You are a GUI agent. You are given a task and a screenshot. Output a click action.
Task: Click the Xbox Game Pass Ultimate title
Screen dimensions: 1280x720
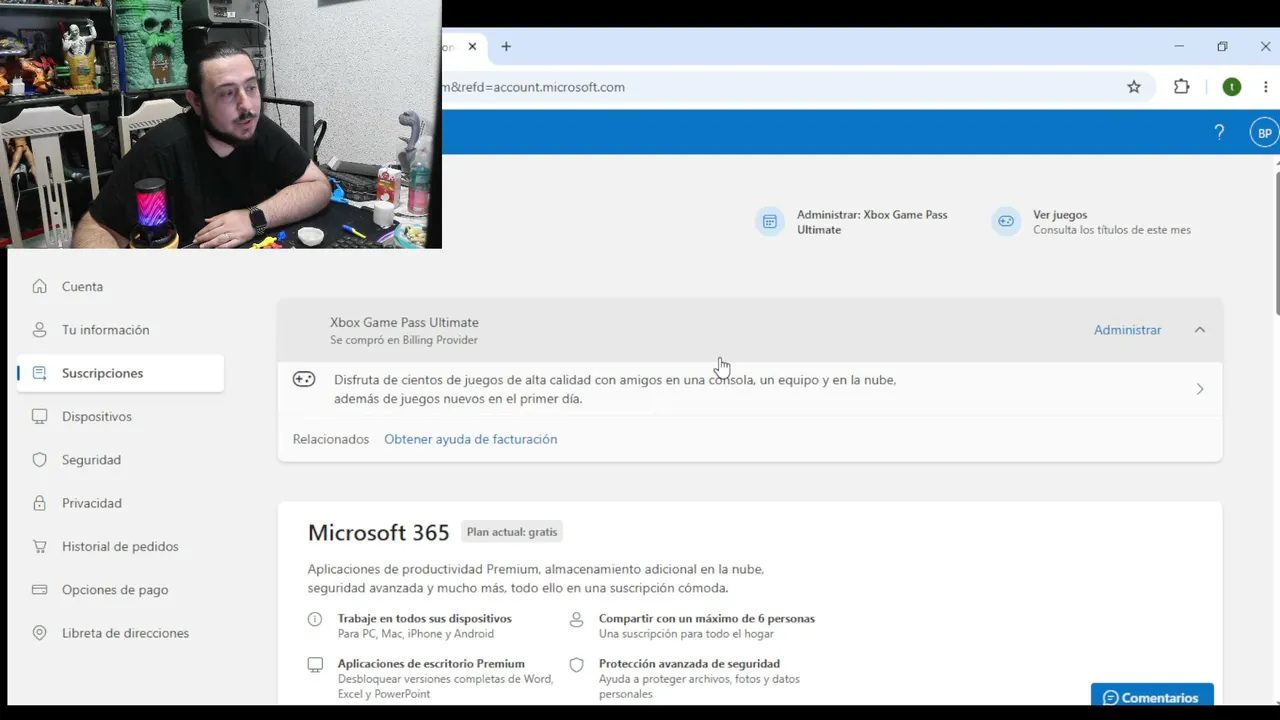[x=404, y=322]
